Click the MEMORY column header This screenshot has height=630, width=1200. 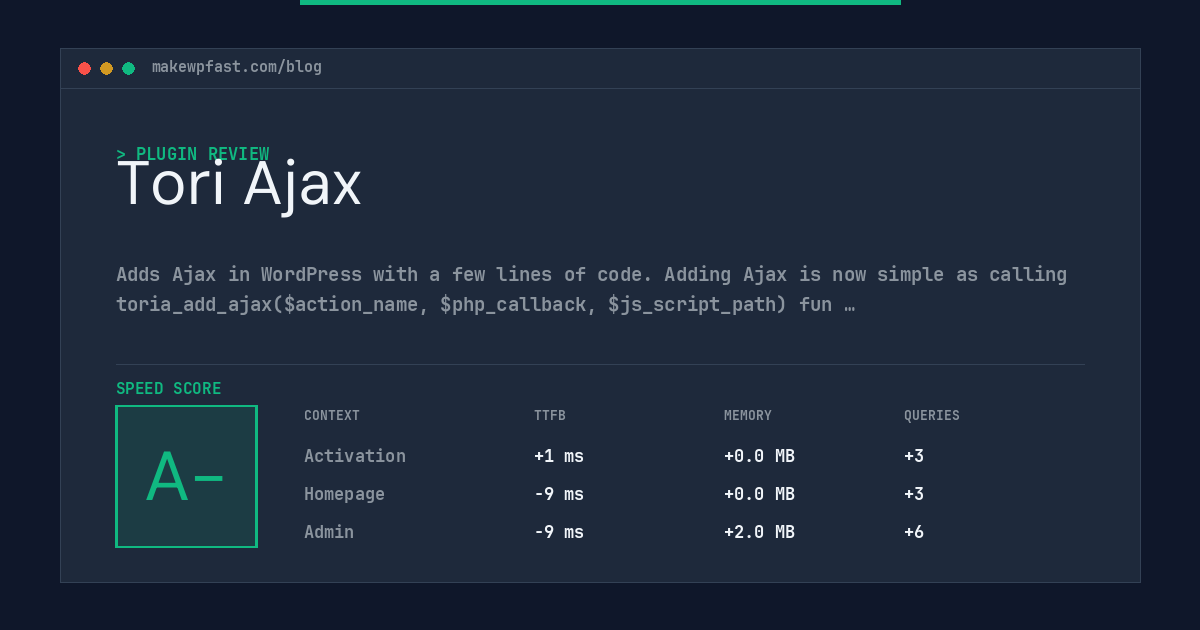pos(748,416)
